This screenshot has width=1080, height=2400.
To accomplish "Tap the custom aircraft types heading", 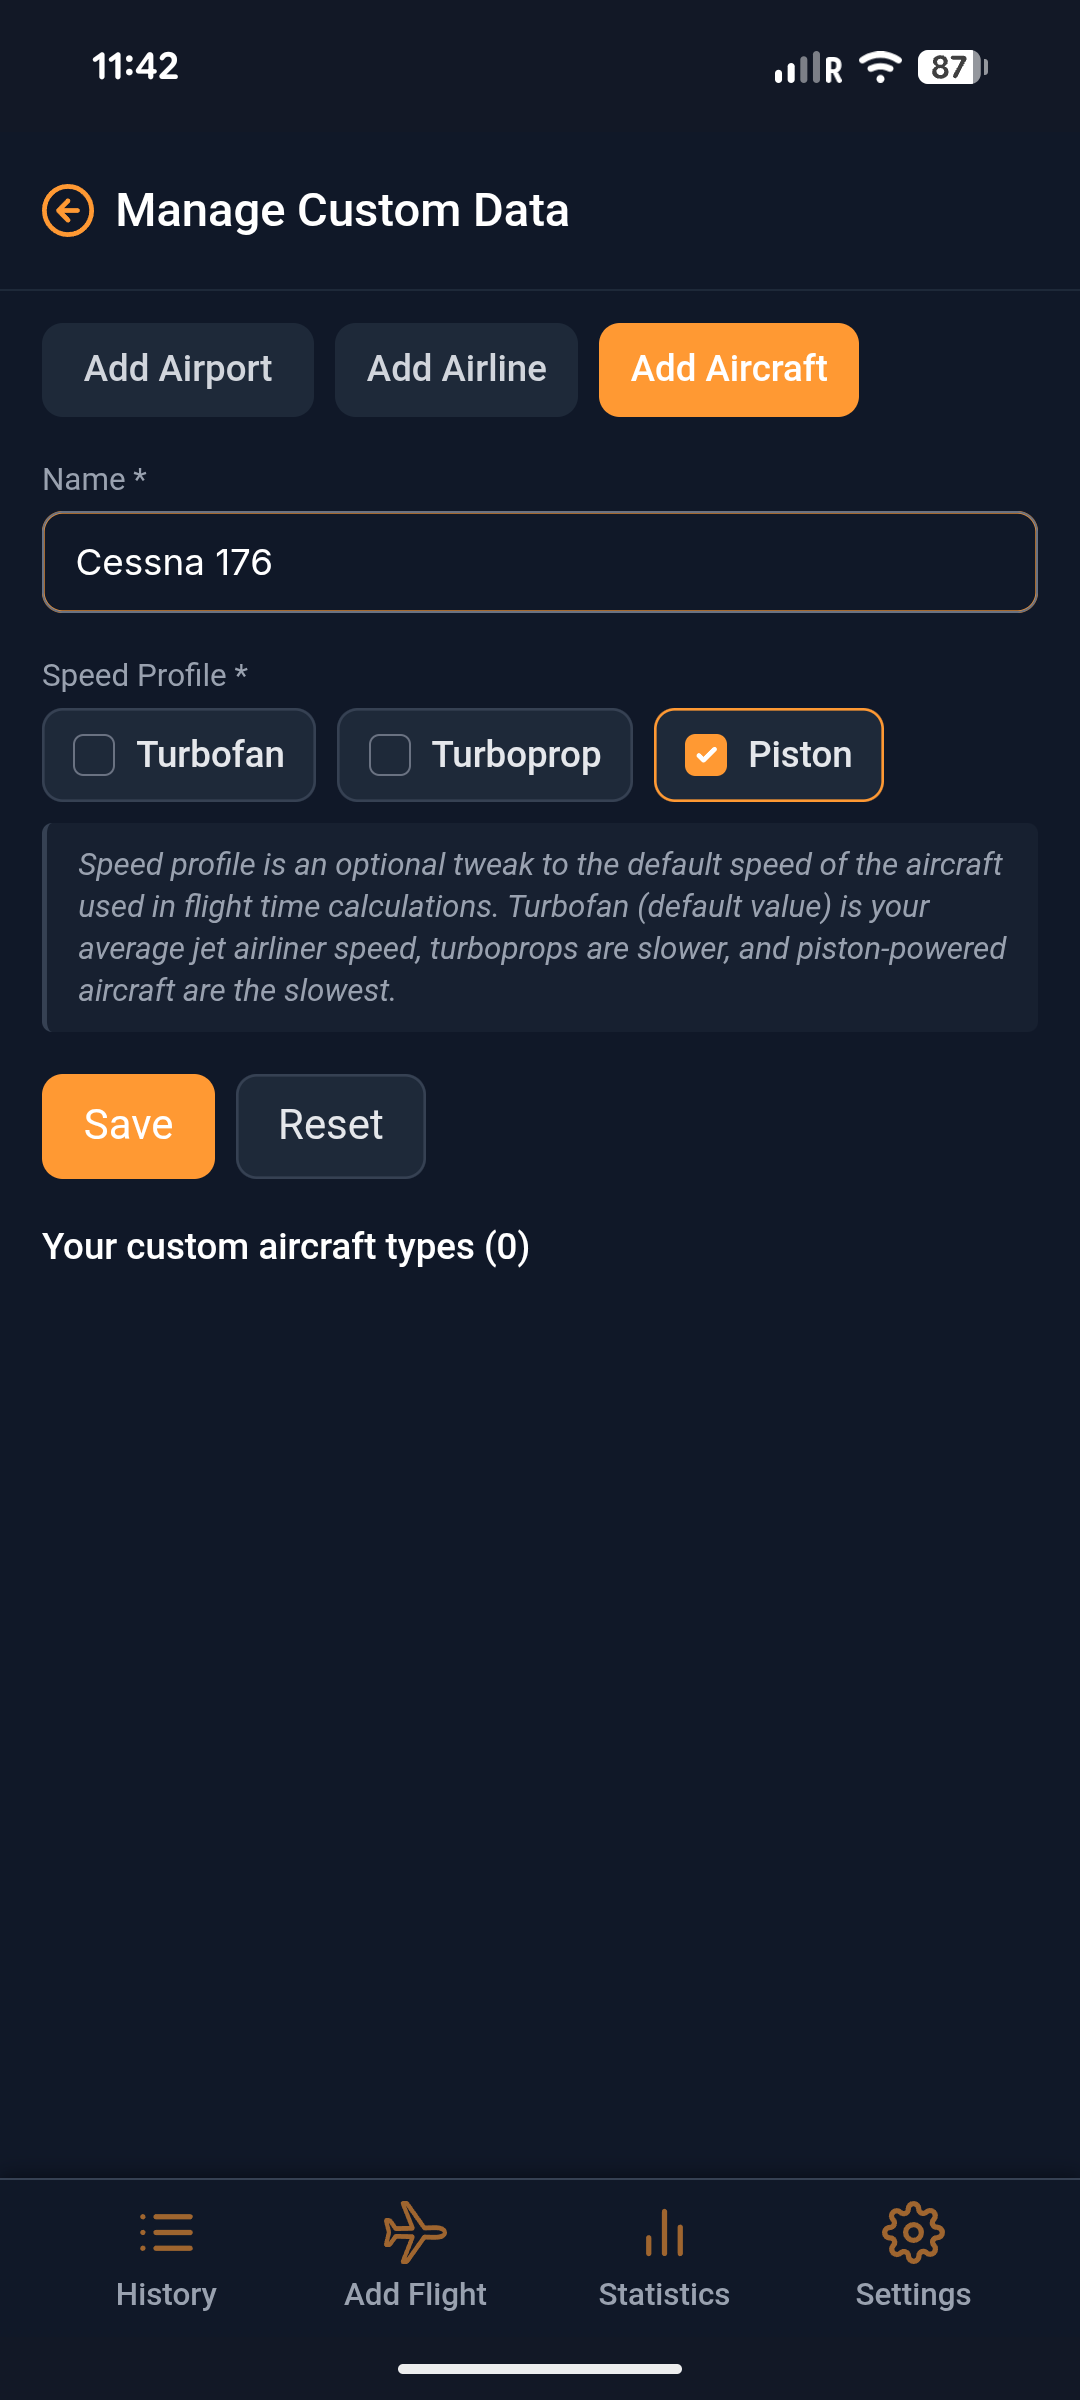I will click(286, 1247).
